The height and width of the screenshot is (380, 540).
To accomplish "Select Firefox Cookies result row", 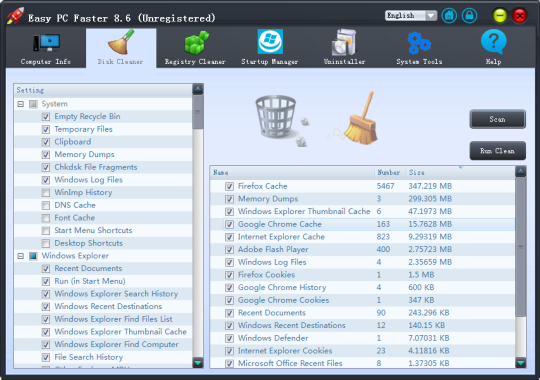I will (363, 275).
